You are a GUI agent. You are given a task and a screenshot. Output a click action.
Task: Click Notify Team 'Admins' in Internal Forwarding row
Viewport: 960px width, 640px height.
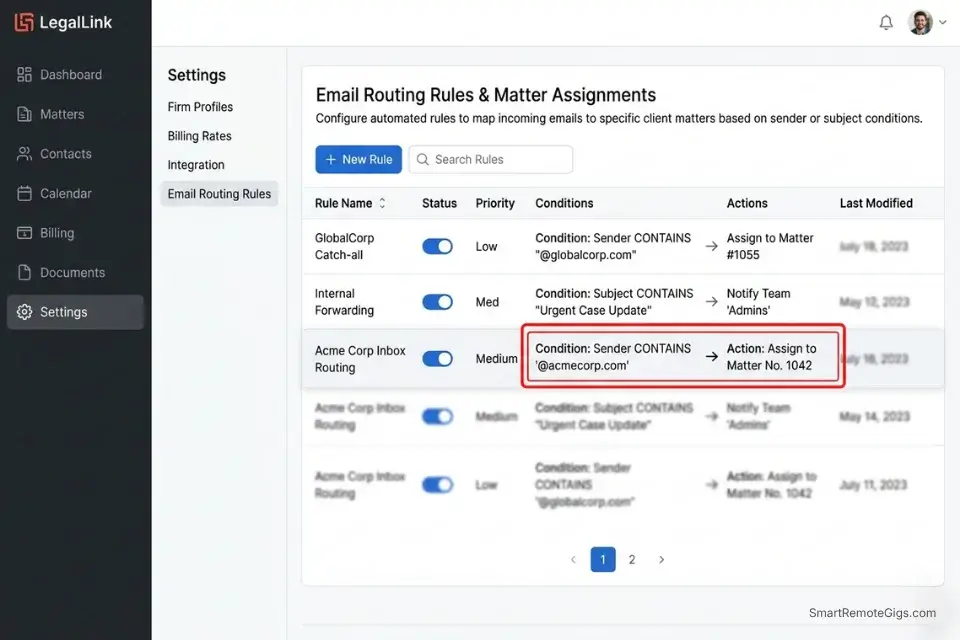[x=759, y=302]
